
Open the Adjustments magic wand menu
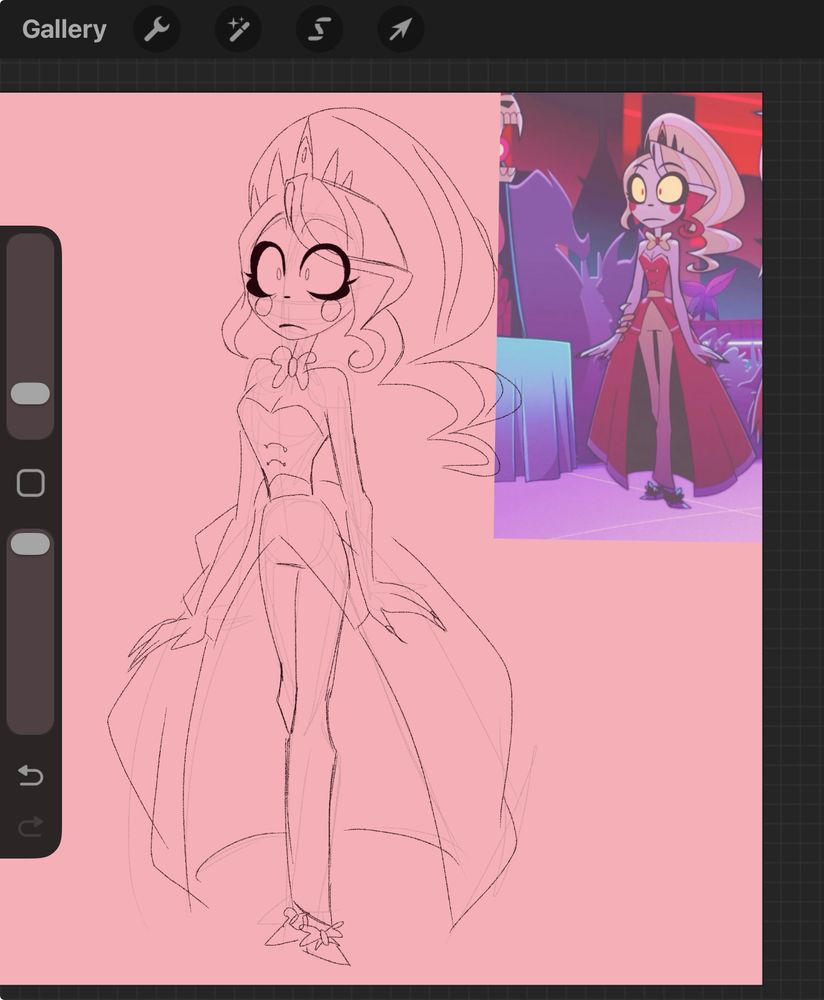click(238, 29)
